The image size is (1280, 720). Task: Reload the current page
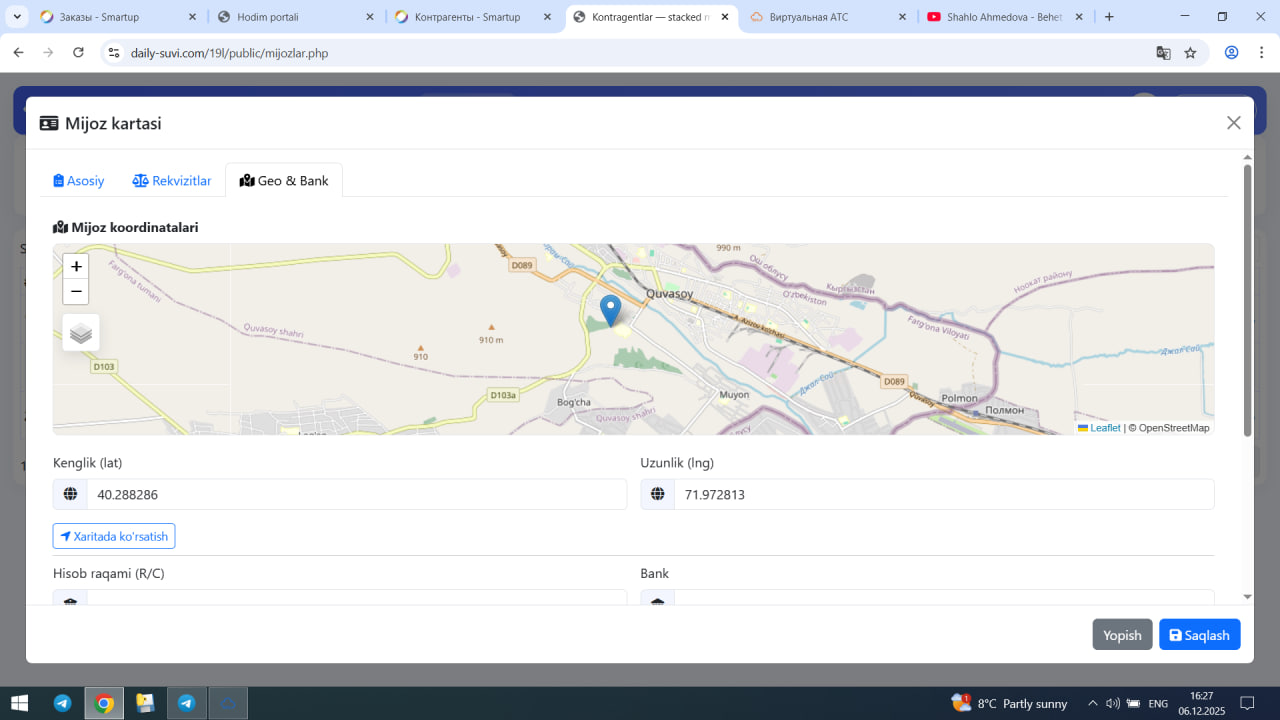click(79, 53)
